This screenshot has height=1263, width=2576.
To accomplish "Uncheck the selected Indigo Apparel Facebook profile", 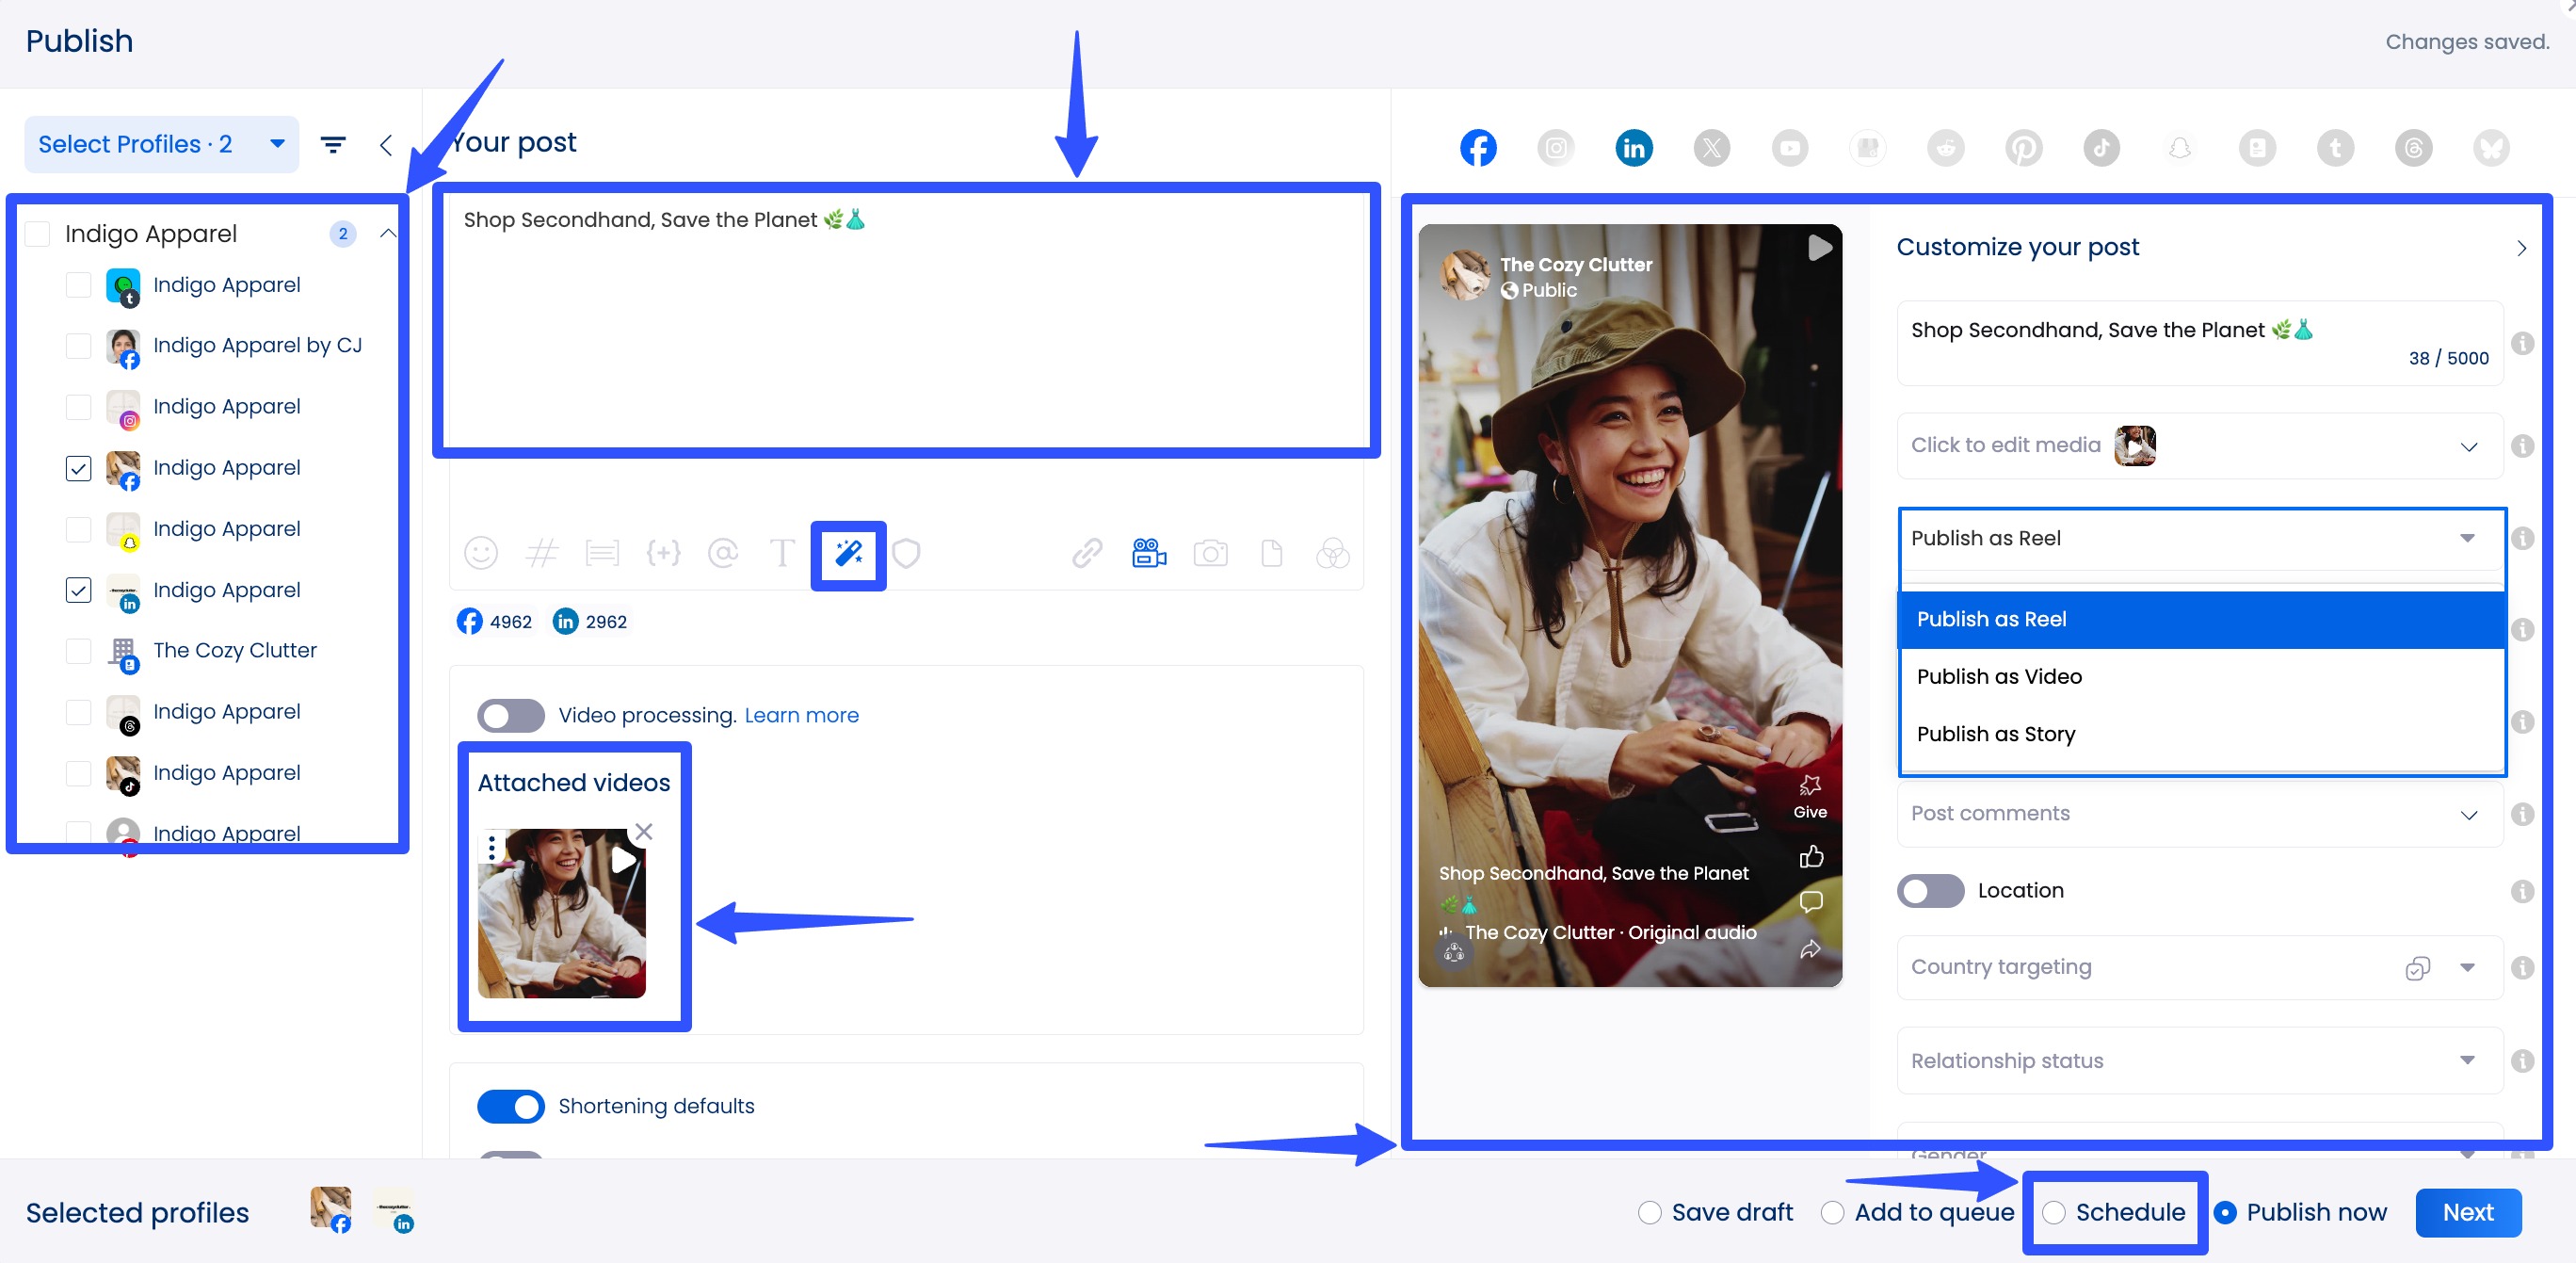I will click(x=78, y=468).
